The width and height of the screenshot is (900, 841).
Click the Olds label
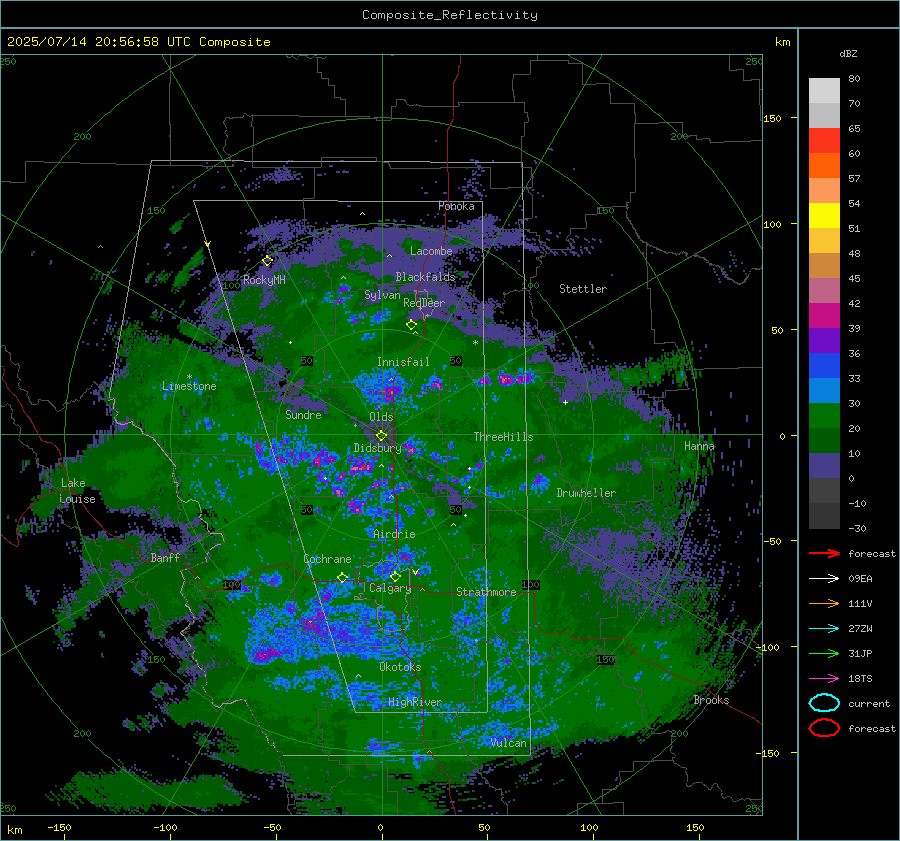tap(381, 417)
